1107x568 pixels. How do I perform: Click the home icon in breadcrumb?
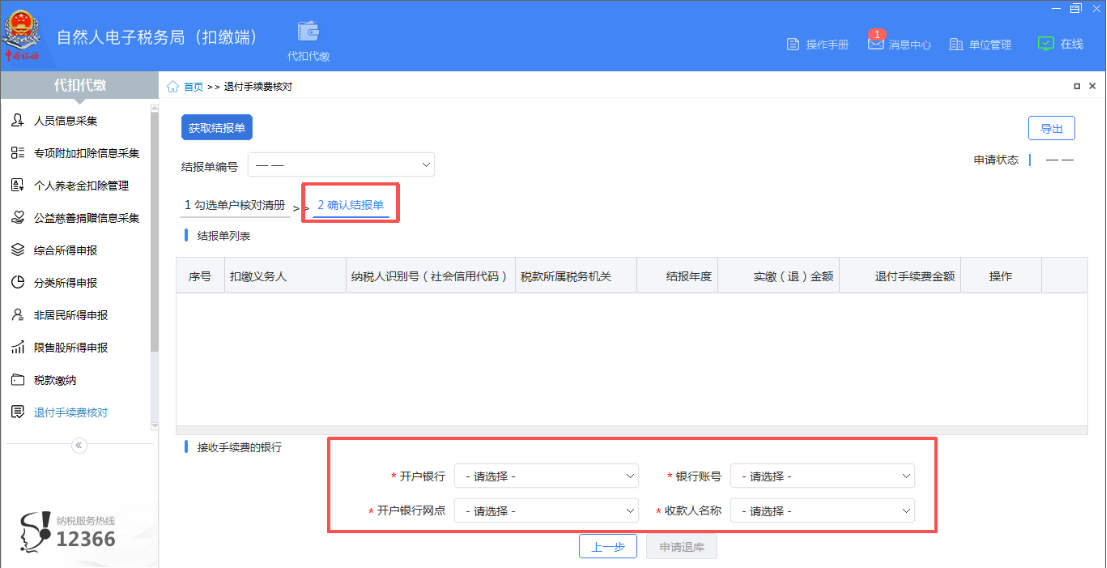click(172, 87)
